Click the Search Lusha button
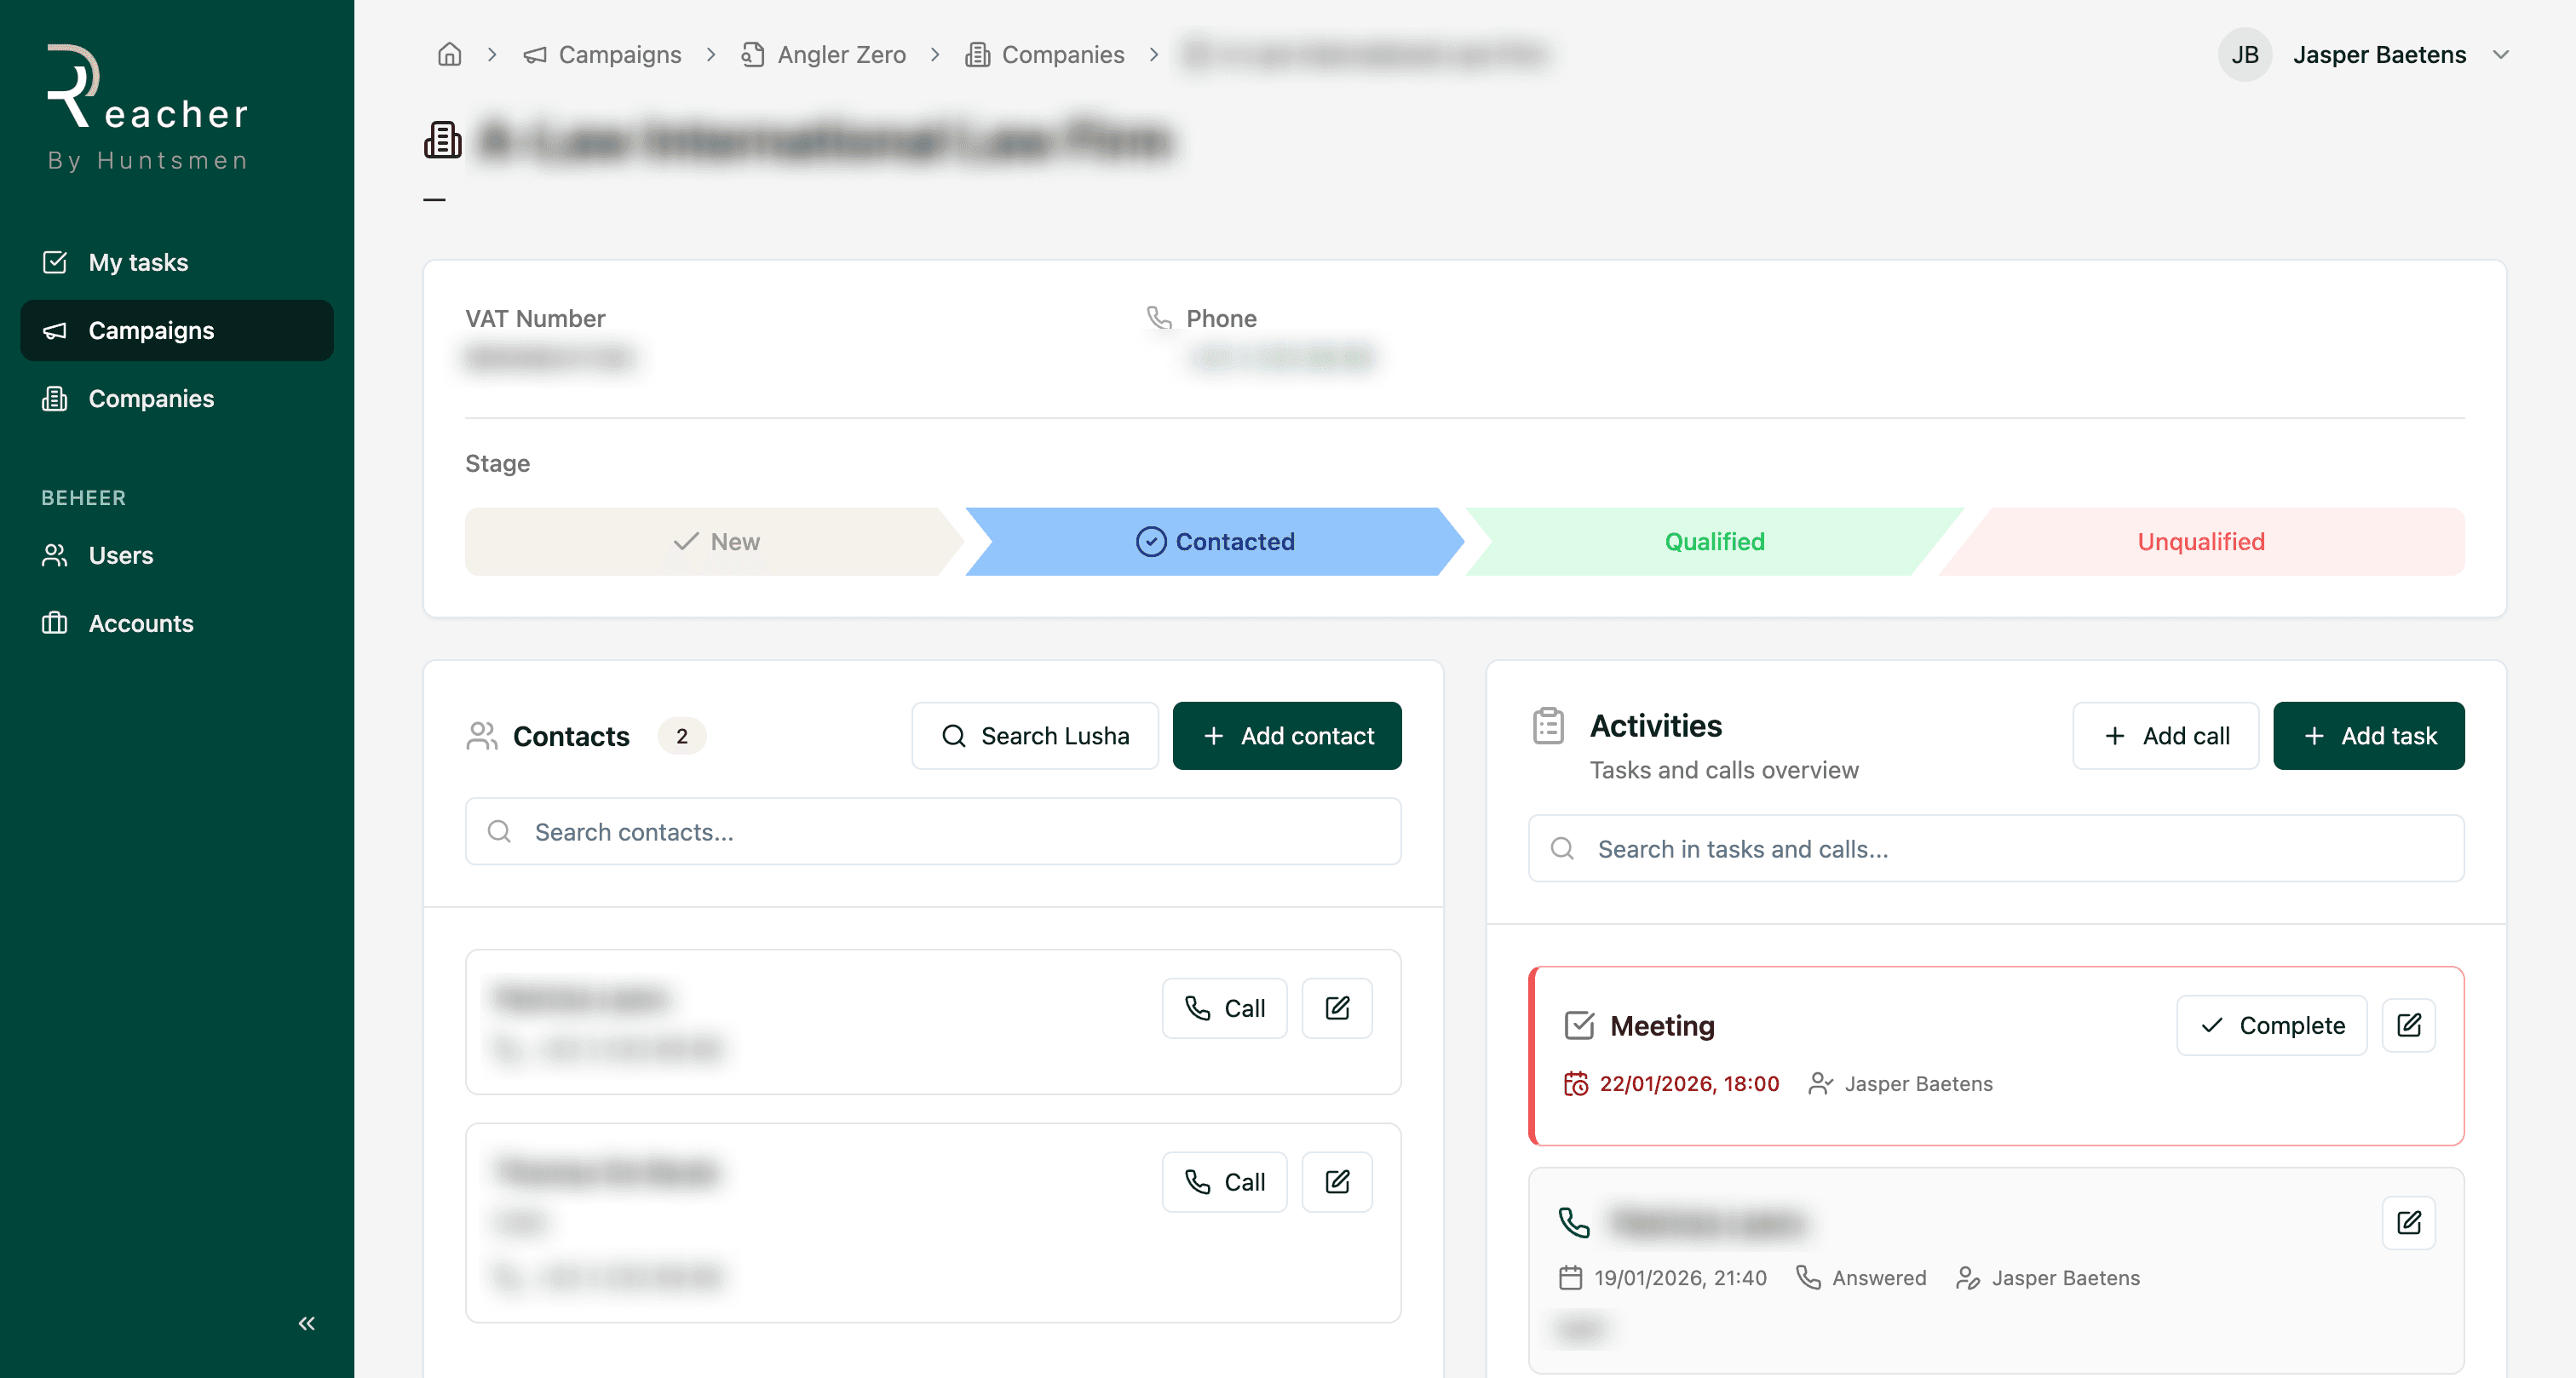This screenshot has width=2576, height=1378. pos(1034,736)
